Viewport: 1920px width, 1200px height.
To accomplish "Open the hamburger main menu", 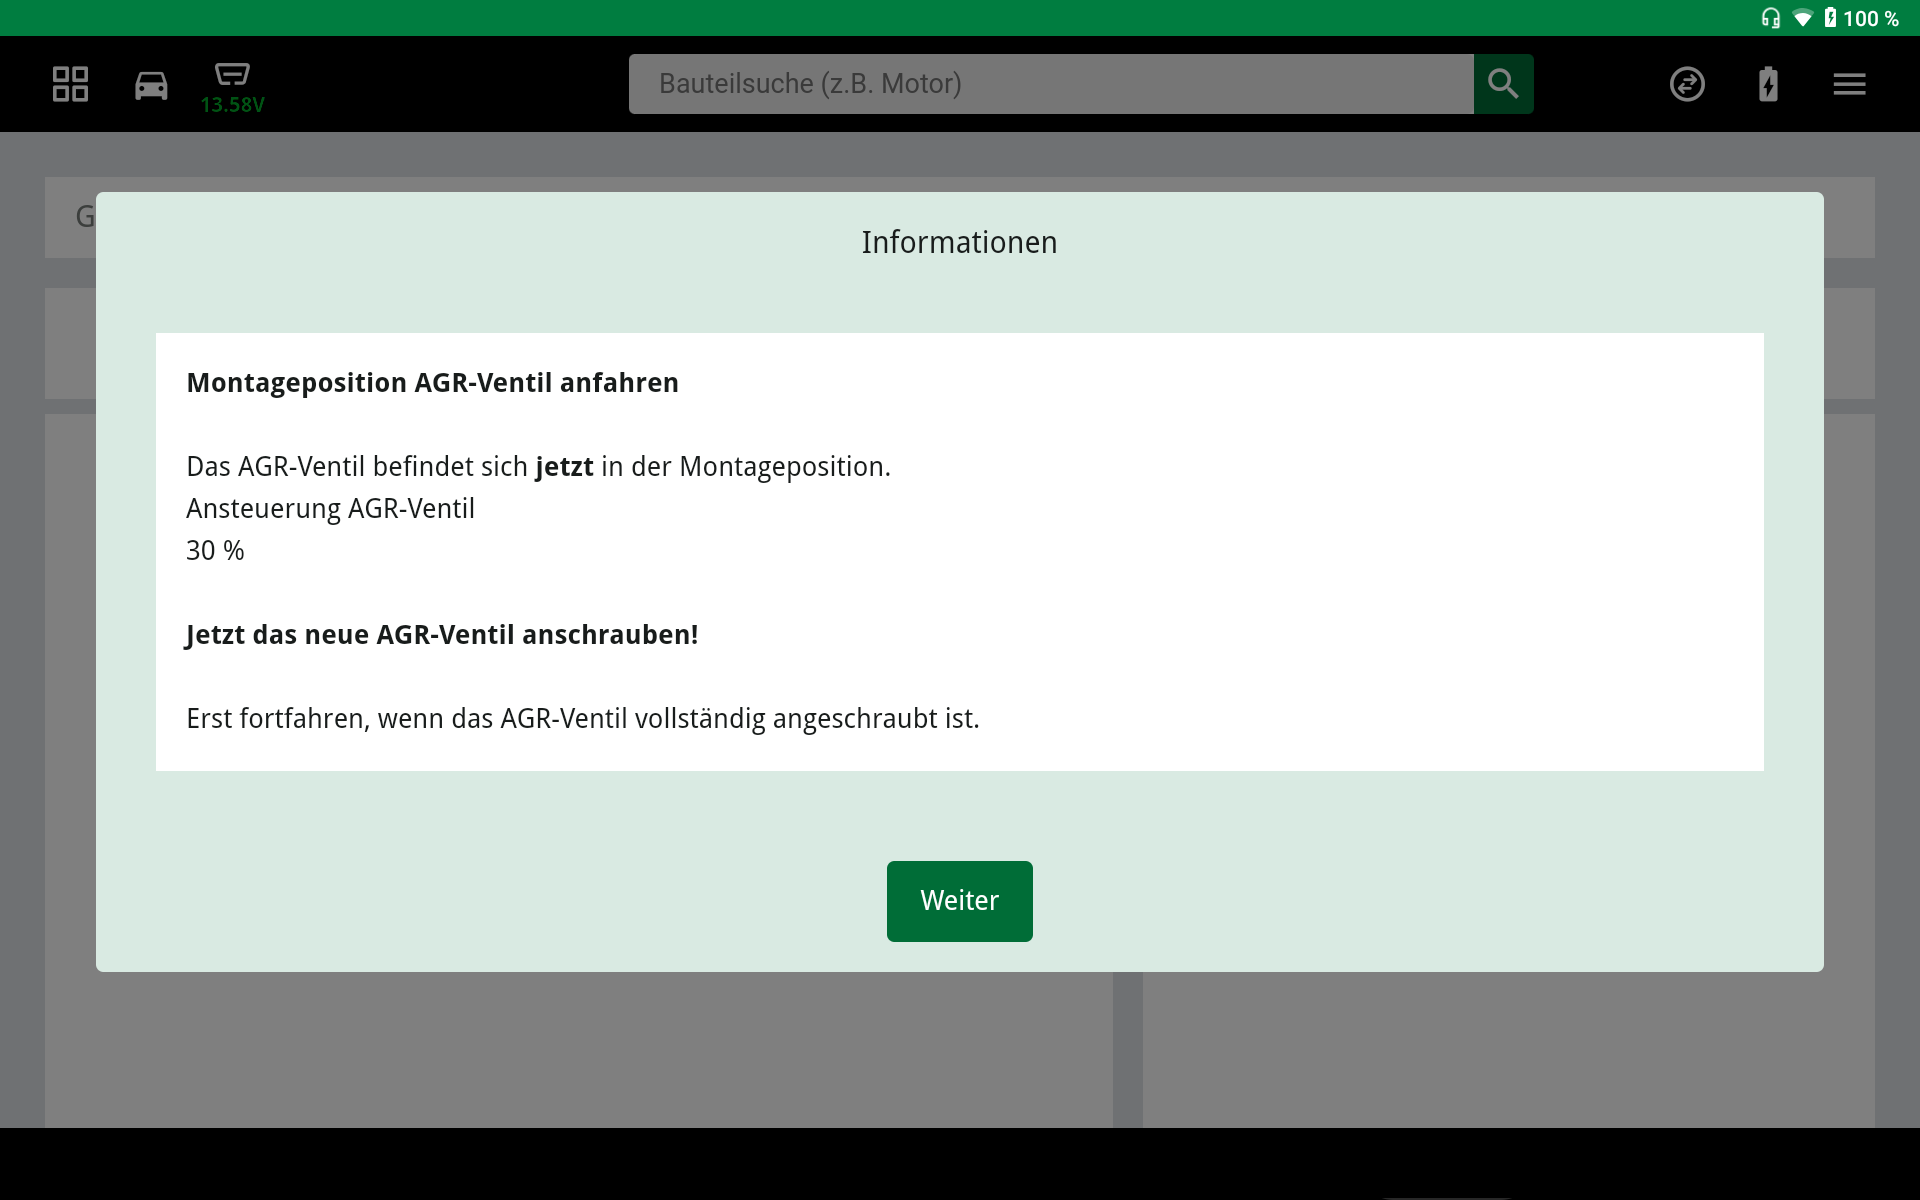I will (1849, 84).
